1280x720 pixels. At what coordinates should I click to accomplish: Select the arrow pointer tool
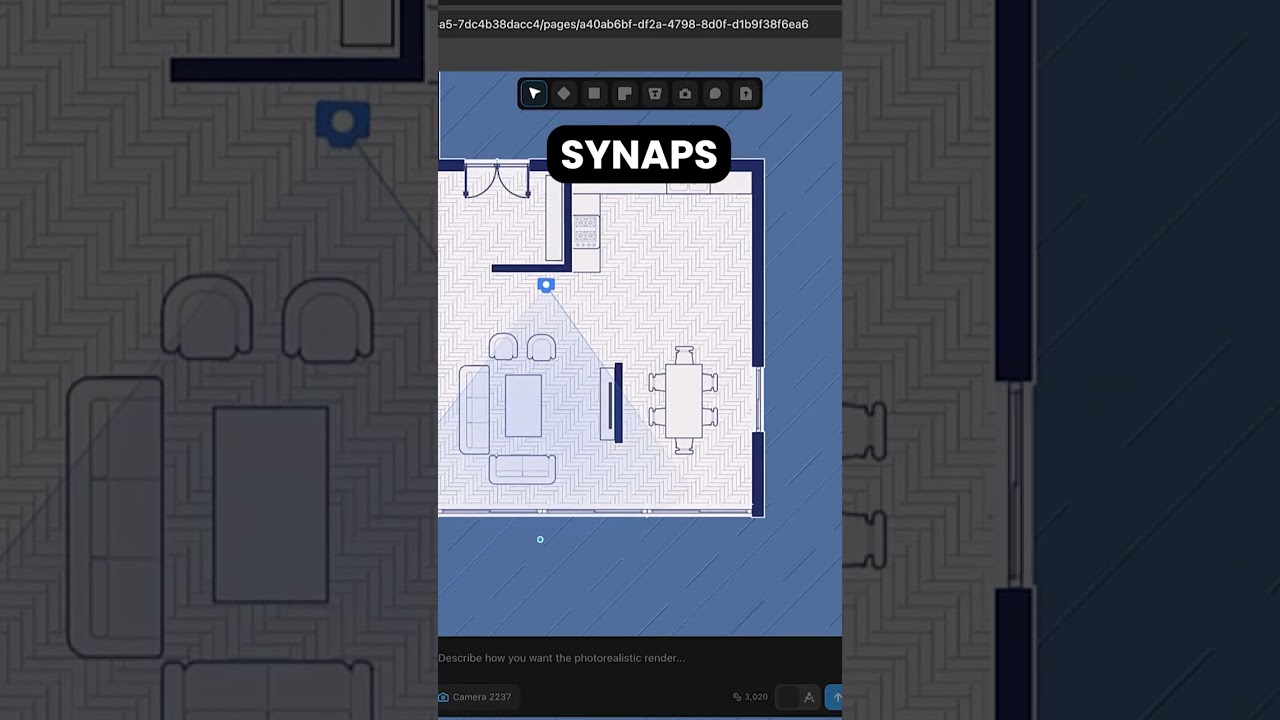pyautogui.click(x=534, y=93)
